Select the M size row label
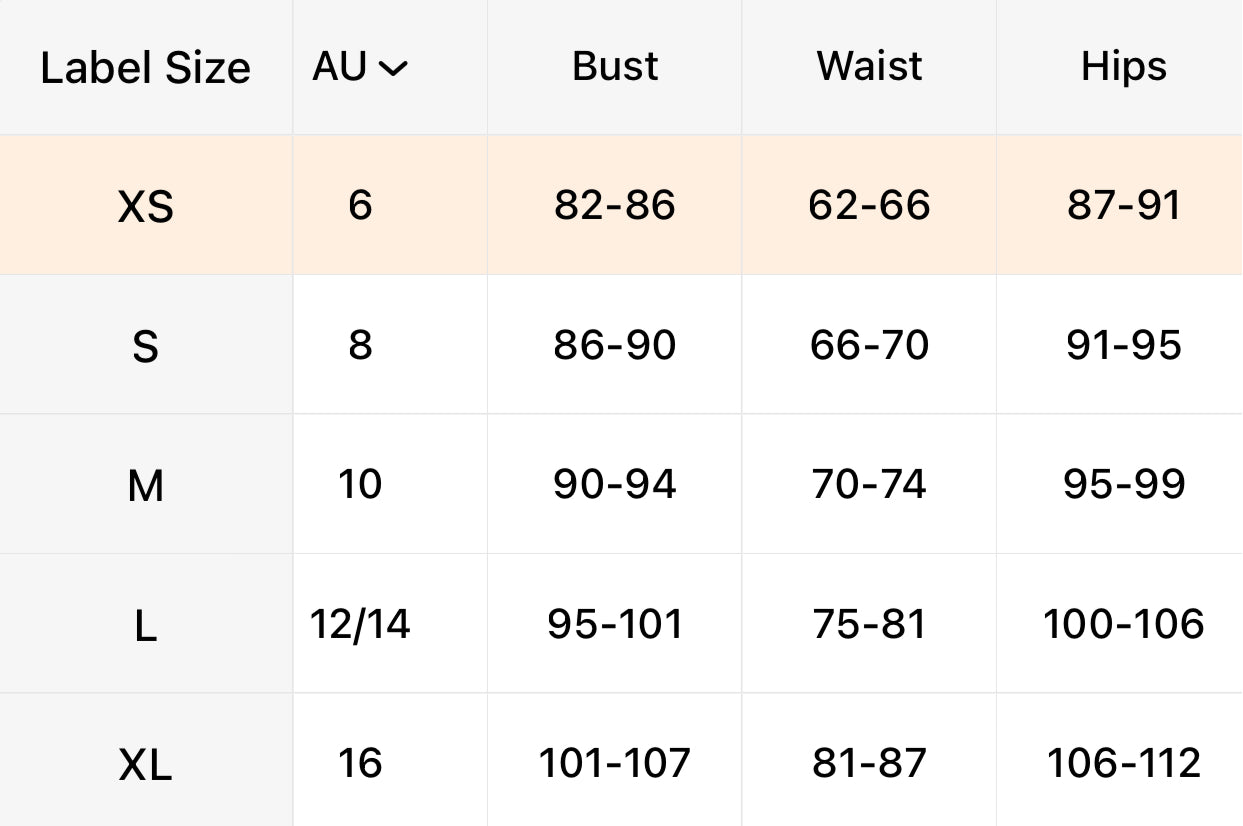This screenshot has height=826, width=1243. click(x=145, y=487)
